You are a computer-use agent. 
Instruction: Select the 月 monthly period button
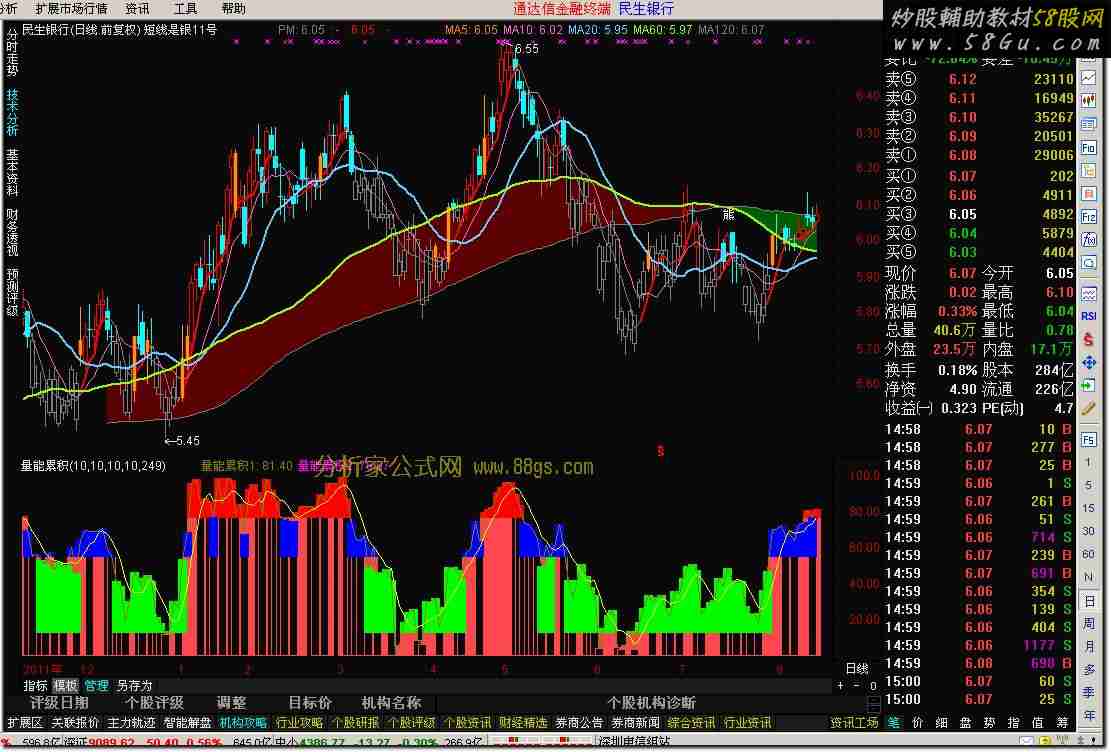[1088, 646]
